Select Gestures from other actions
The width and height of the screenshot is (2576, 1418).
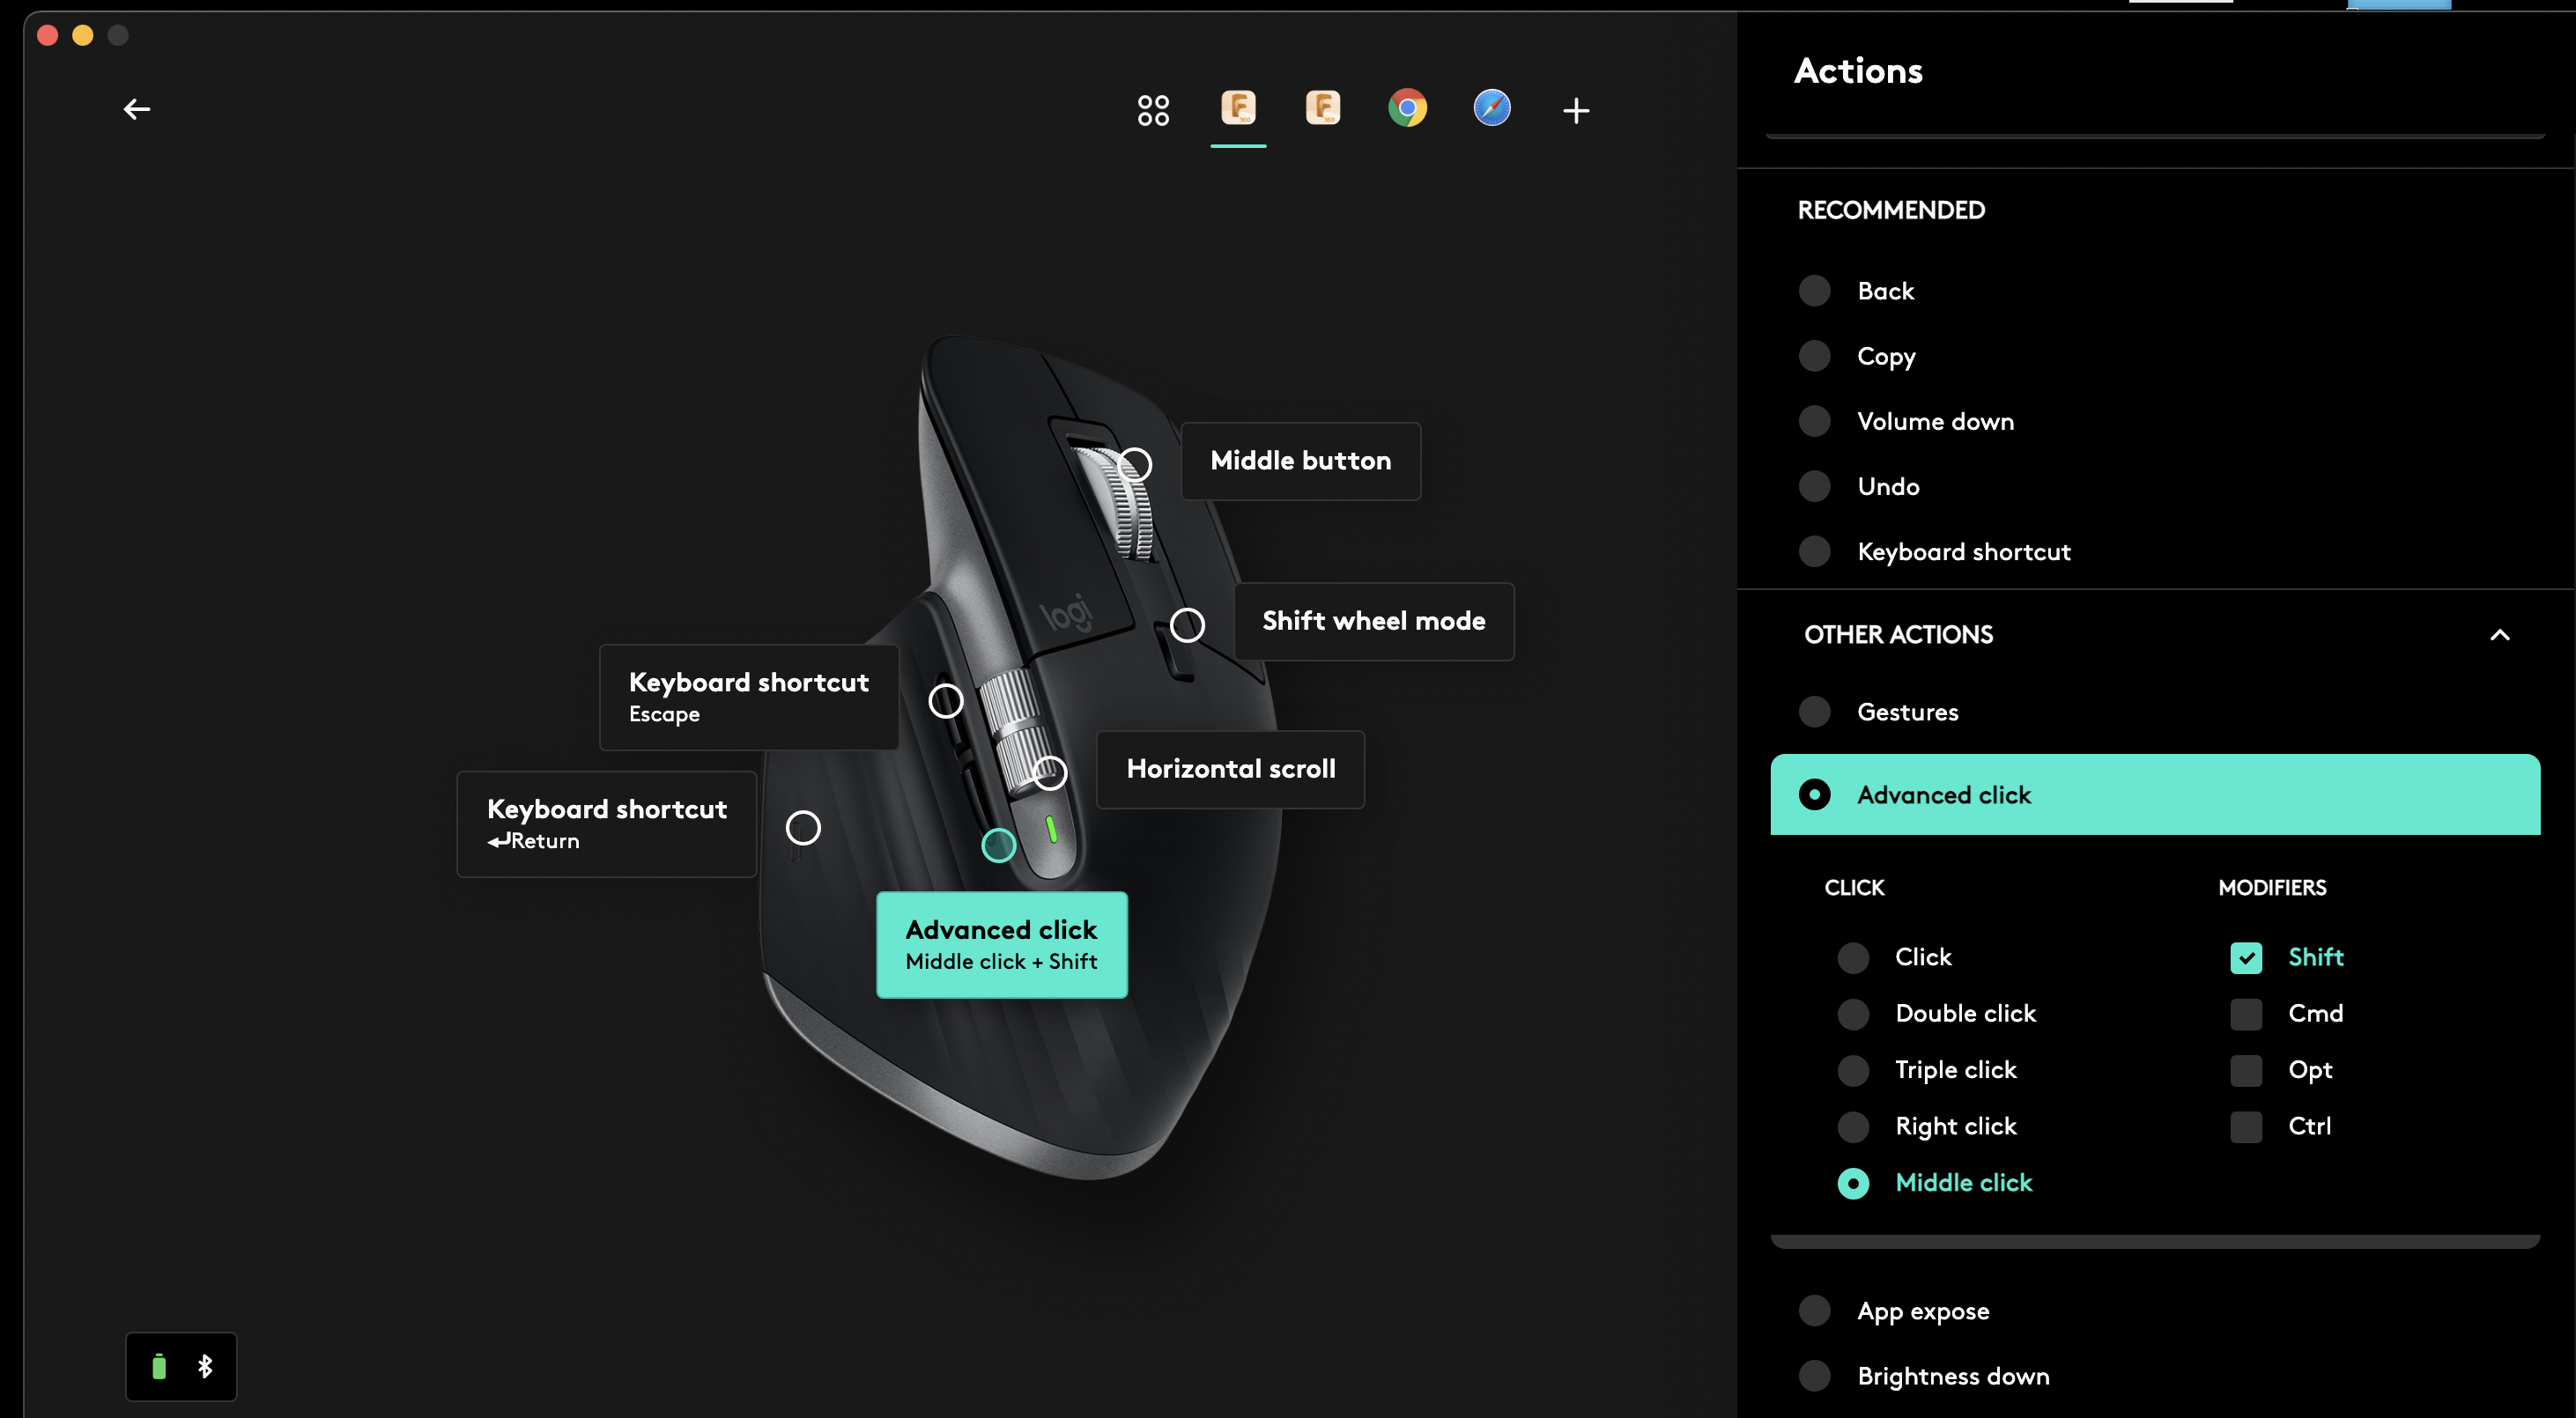coord(1907,711)
